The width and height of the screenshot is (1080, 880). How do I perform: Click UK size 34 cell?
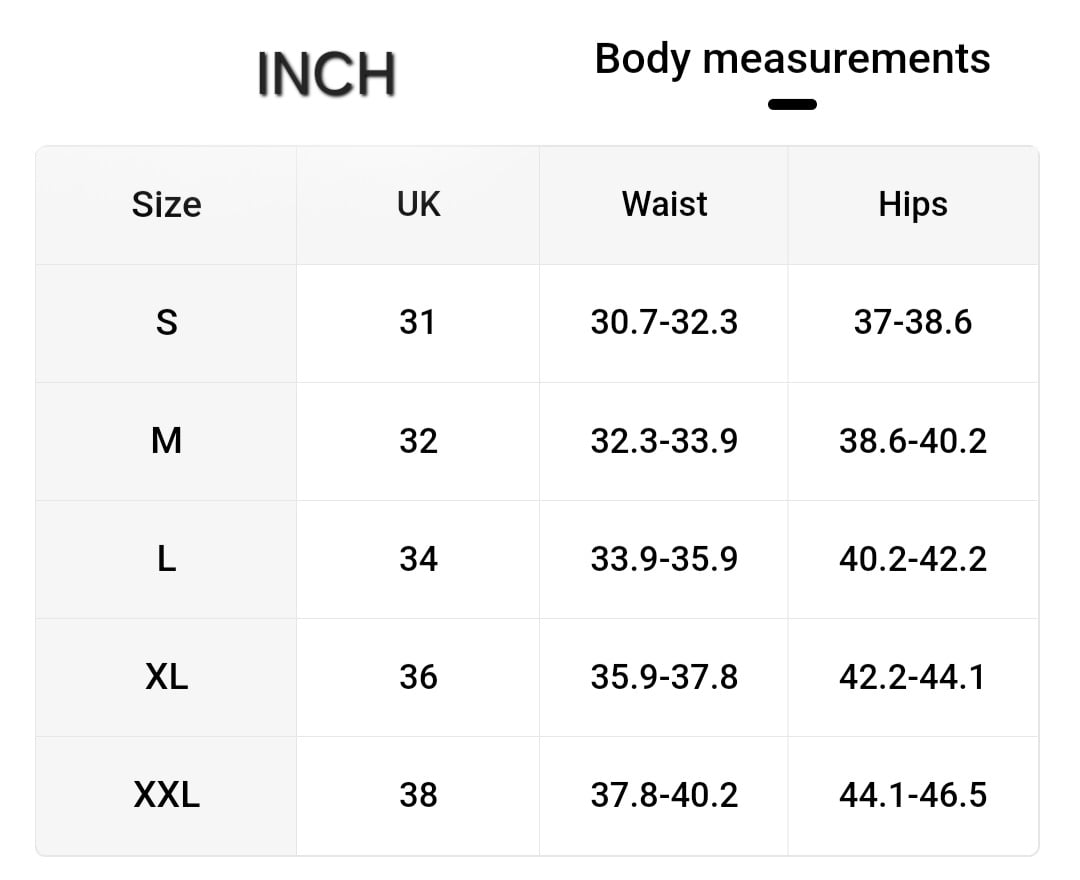coord(418,559)
